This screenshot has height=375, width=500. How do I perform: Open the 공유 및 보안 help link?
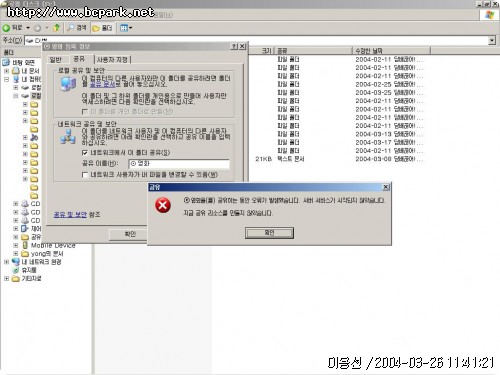pos(70,214)
